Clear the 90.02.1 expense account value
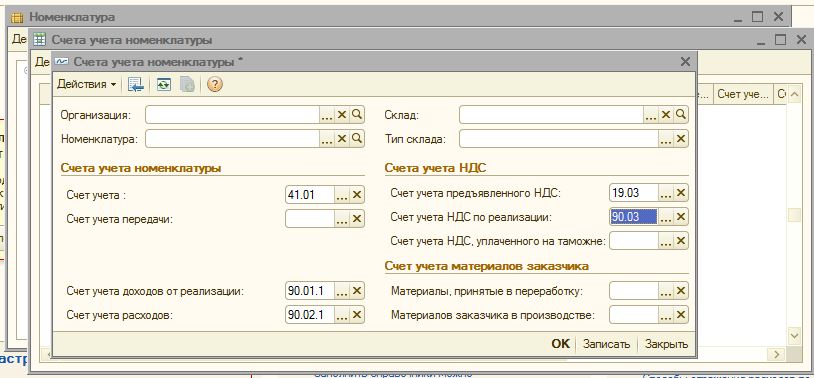This screenshot has height=378, width=814. pyautogui.click(x=357, y=315)
